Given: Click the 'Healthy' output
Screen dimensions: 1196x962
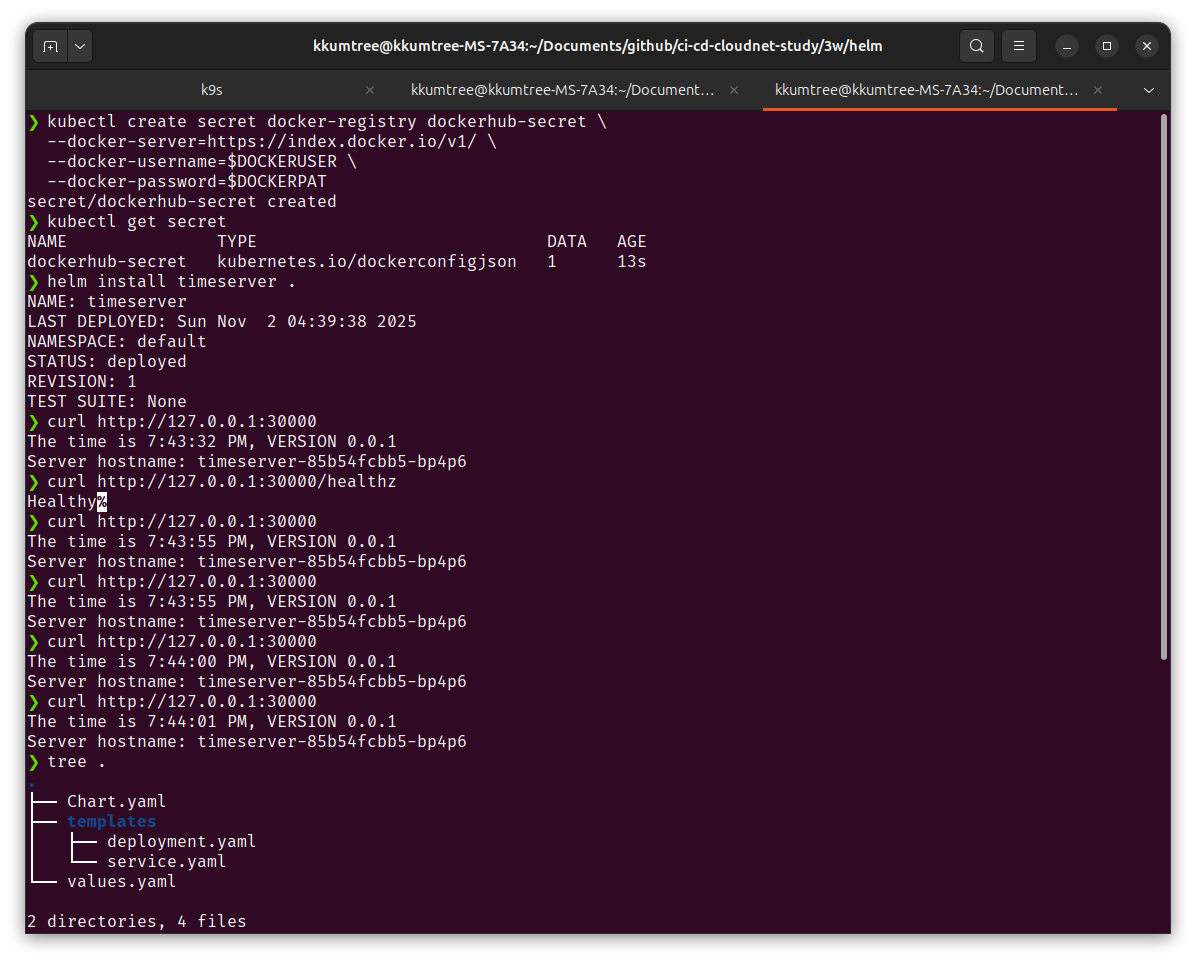Looking at the screenshot, I should point(62,501).
